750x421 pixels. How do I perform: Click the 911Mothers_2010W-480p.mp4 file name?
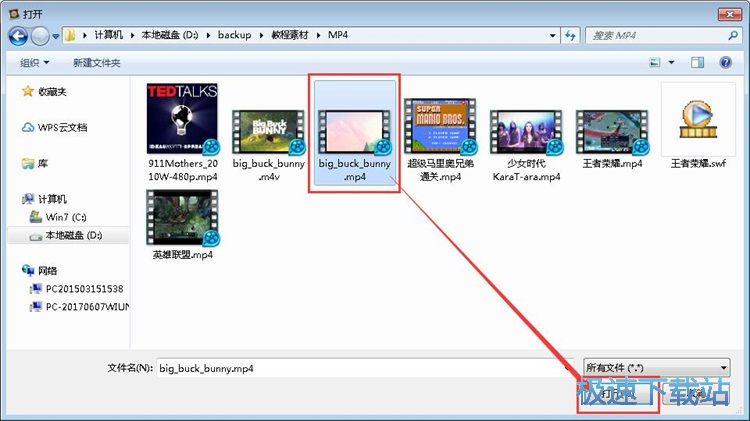point(183,170)
